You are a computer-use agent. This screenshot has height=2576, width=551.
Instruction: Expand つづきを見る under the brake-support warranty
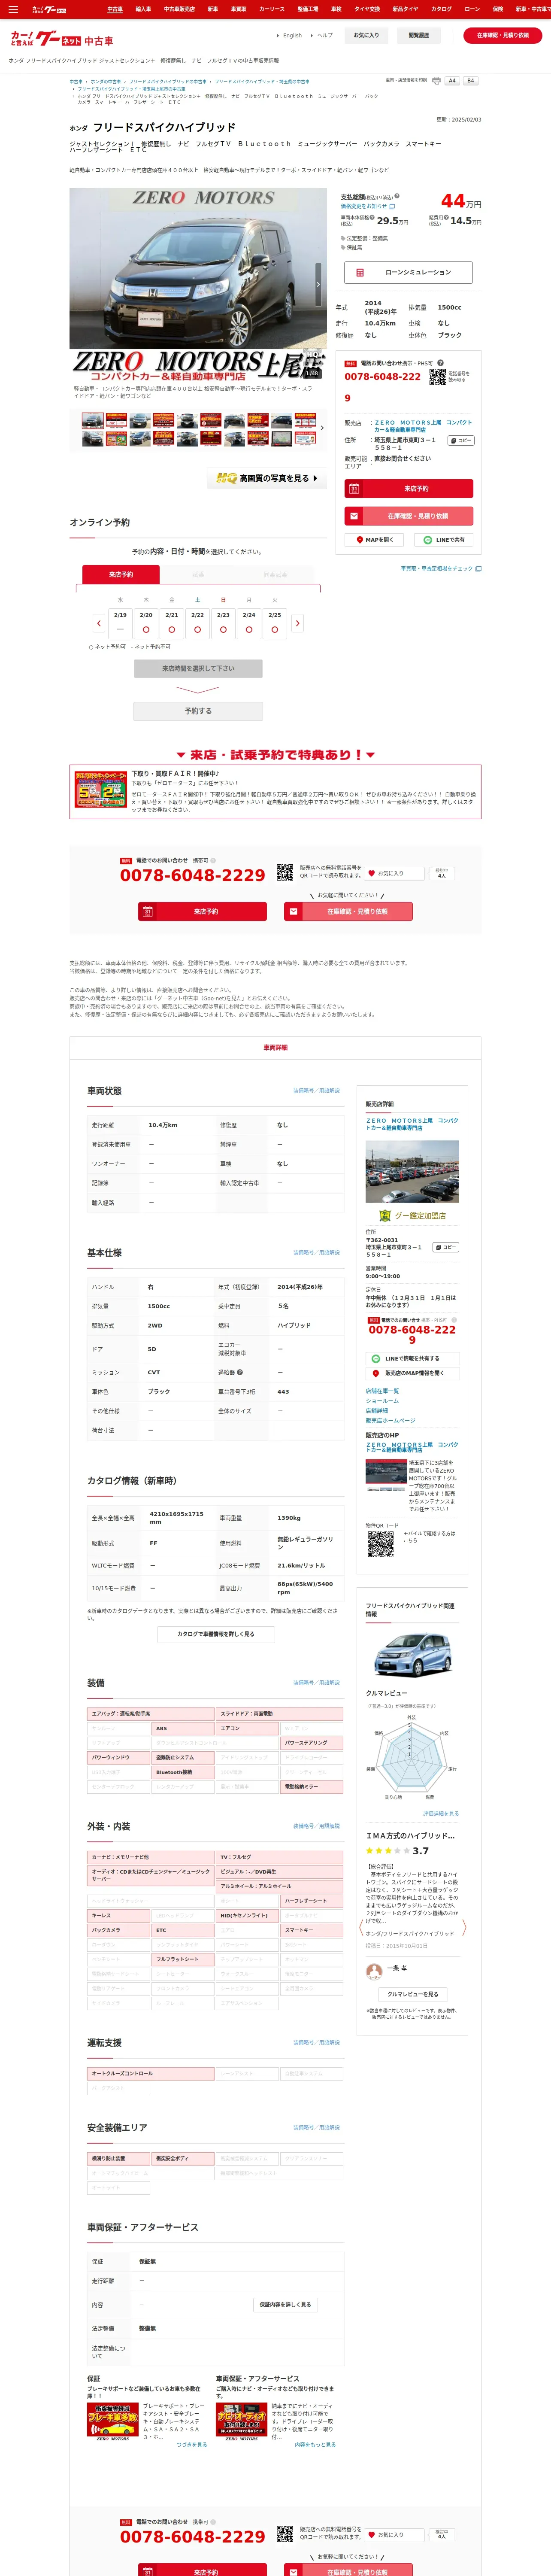[x=192, y=2444]
